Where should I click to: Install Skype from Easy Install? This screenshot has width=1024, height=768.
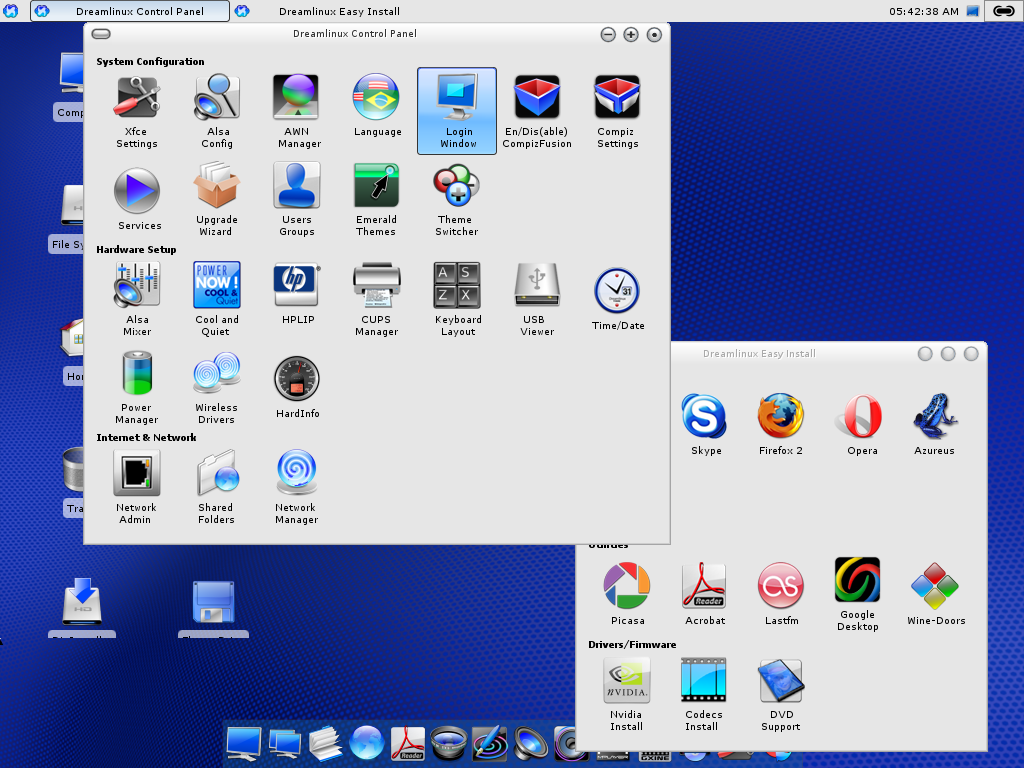[x=705, y=424]
